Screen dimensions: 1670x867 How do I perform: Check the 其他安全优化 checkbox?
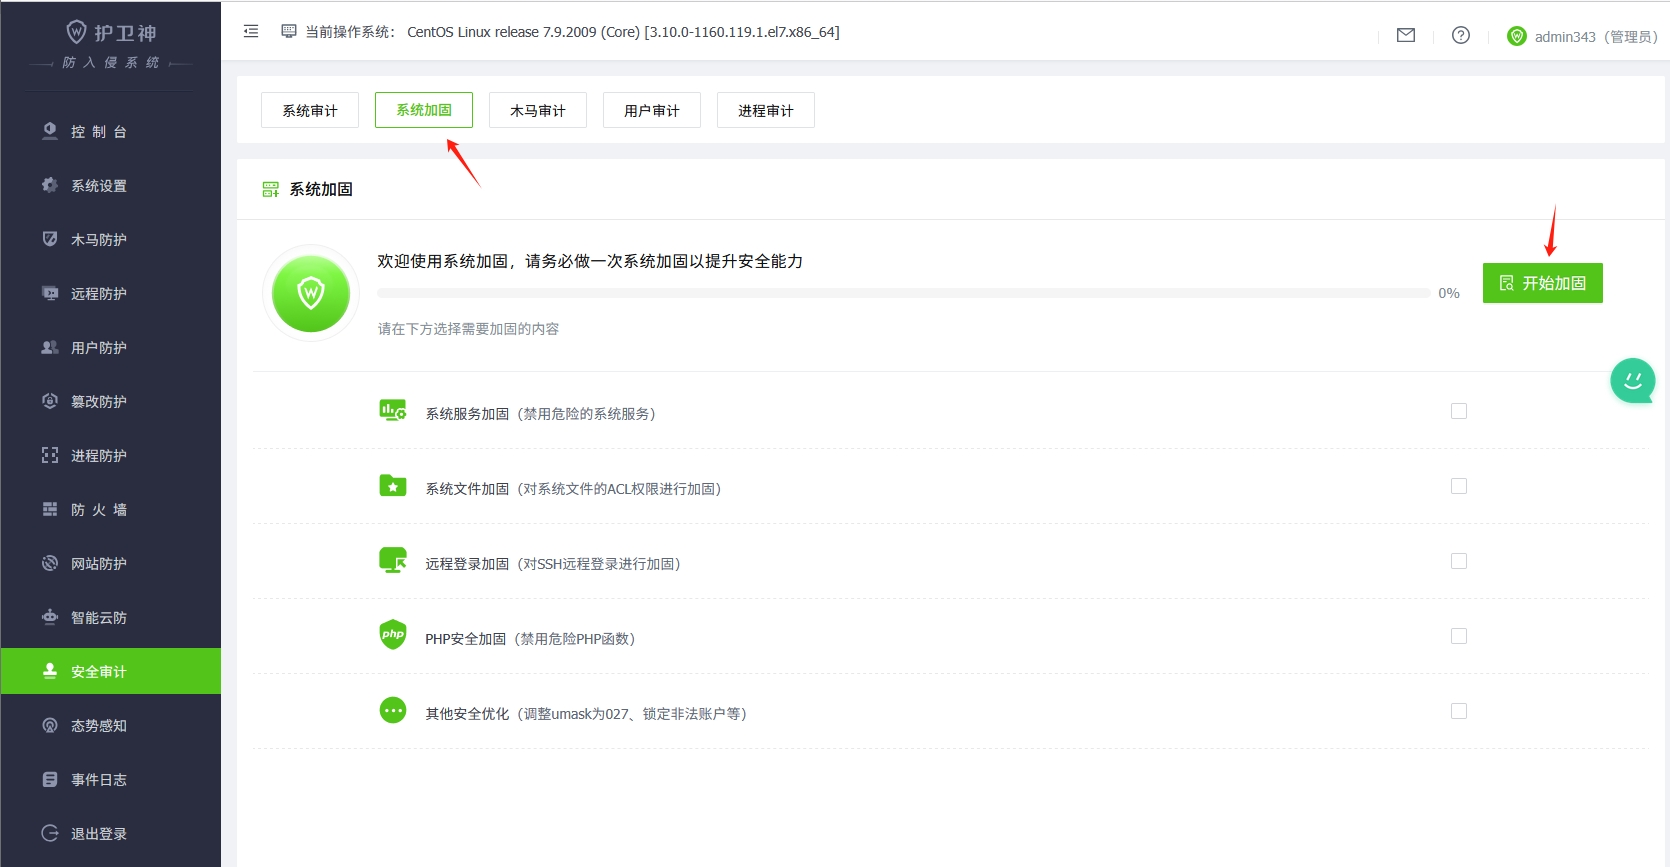1459,711
